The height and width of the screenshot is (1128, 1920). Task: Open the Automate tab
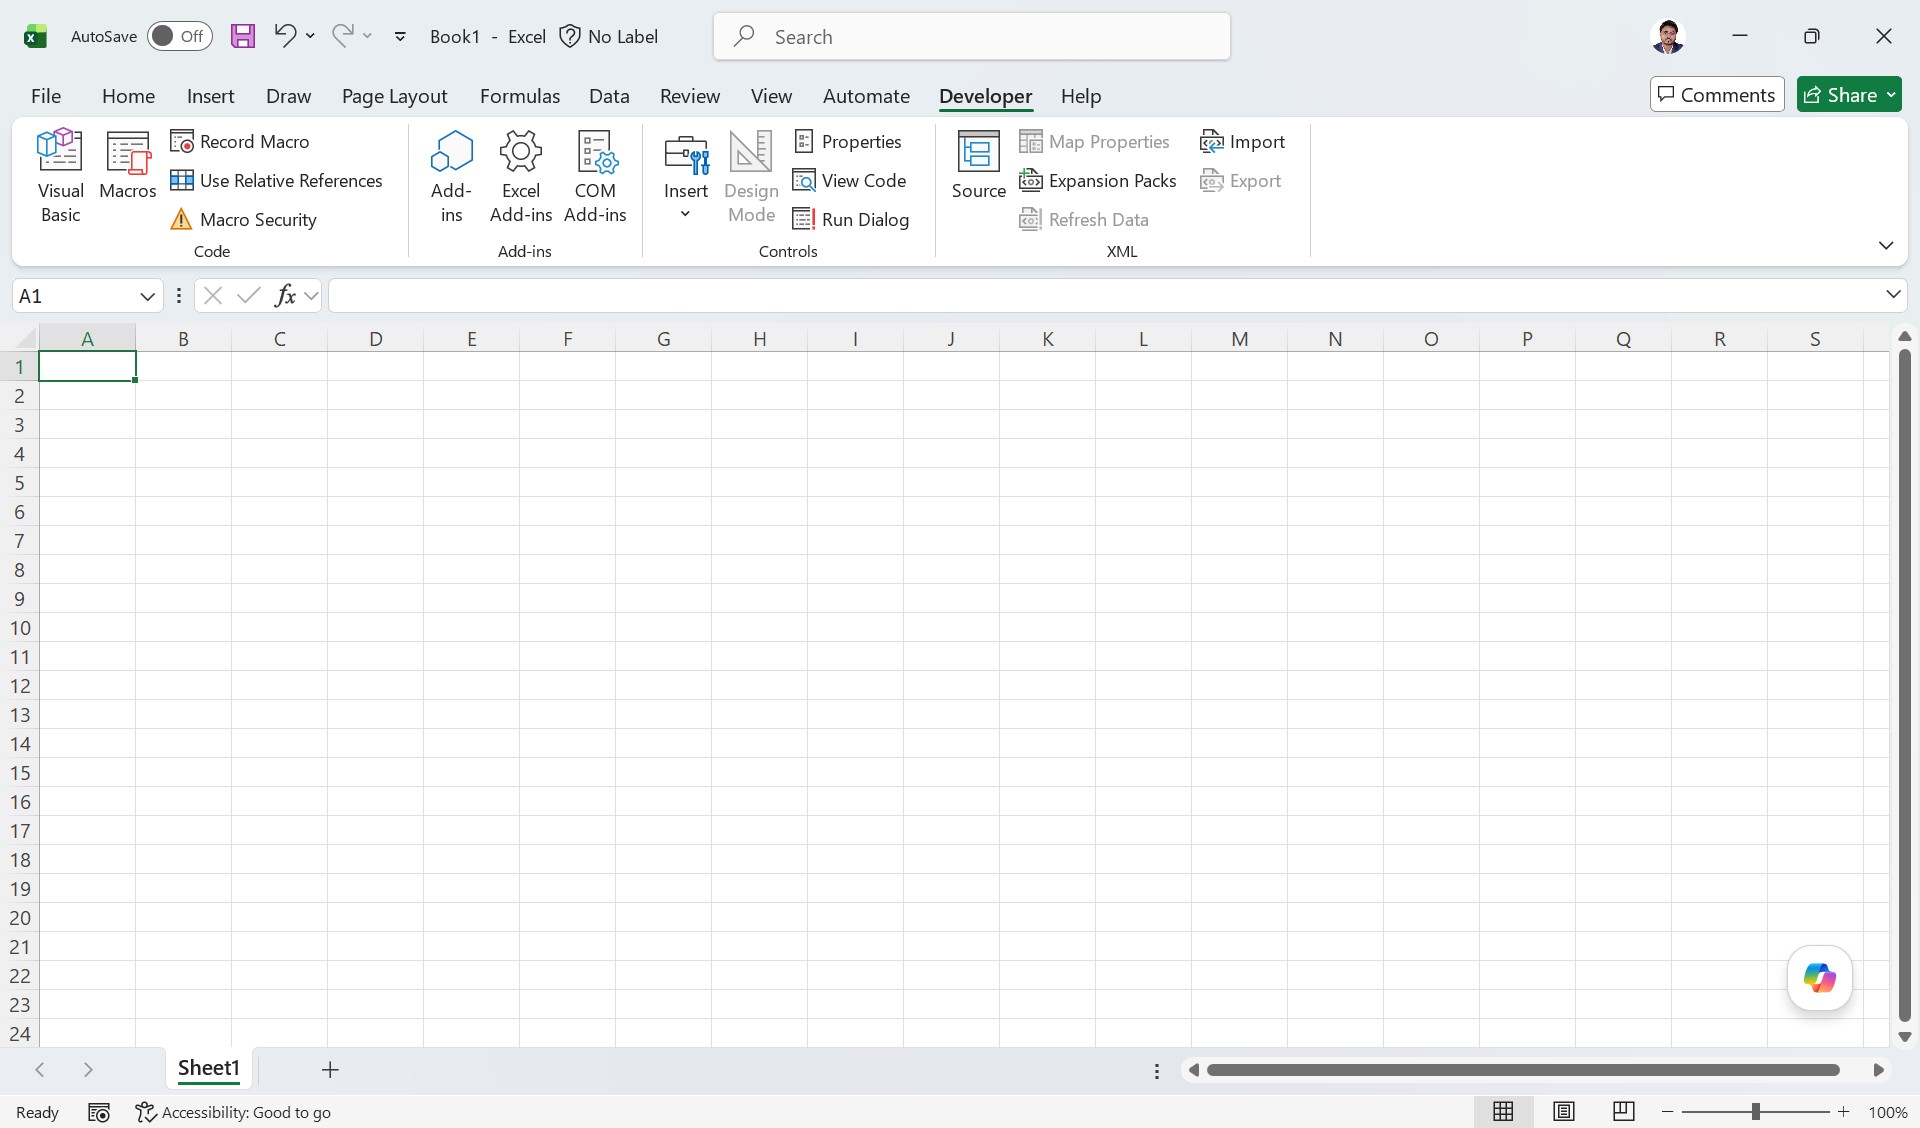866,96
